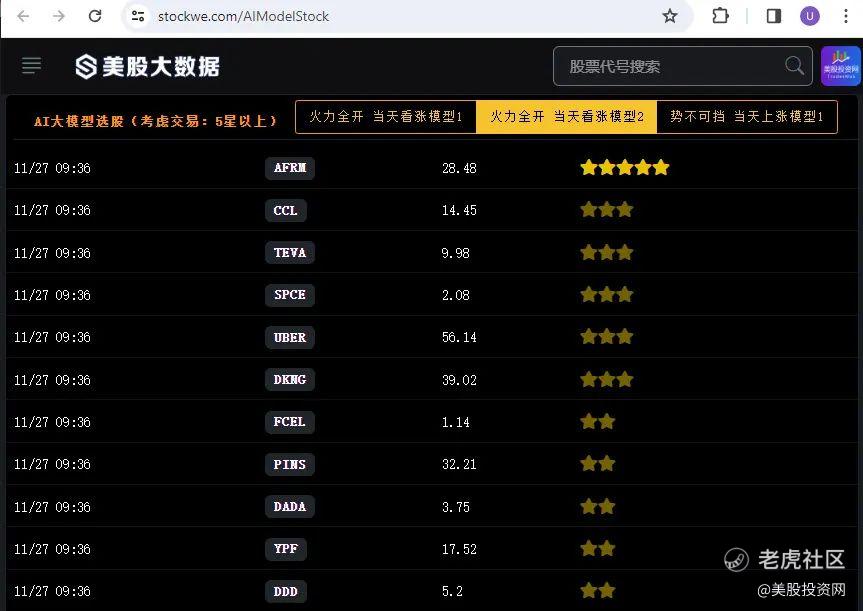Switch to 火力全开 当天看涨模型1 tab
Image resolution: width=863 pixels, height=611 pixels.
click(386, 117)
